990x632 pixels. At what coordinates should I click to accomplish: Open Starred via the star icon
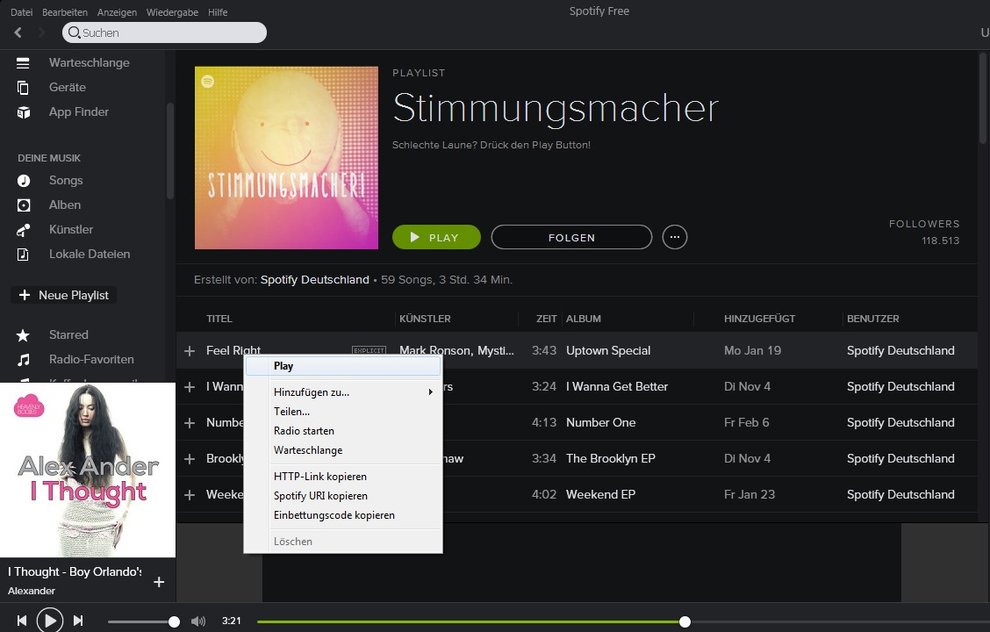coord(23,335)
